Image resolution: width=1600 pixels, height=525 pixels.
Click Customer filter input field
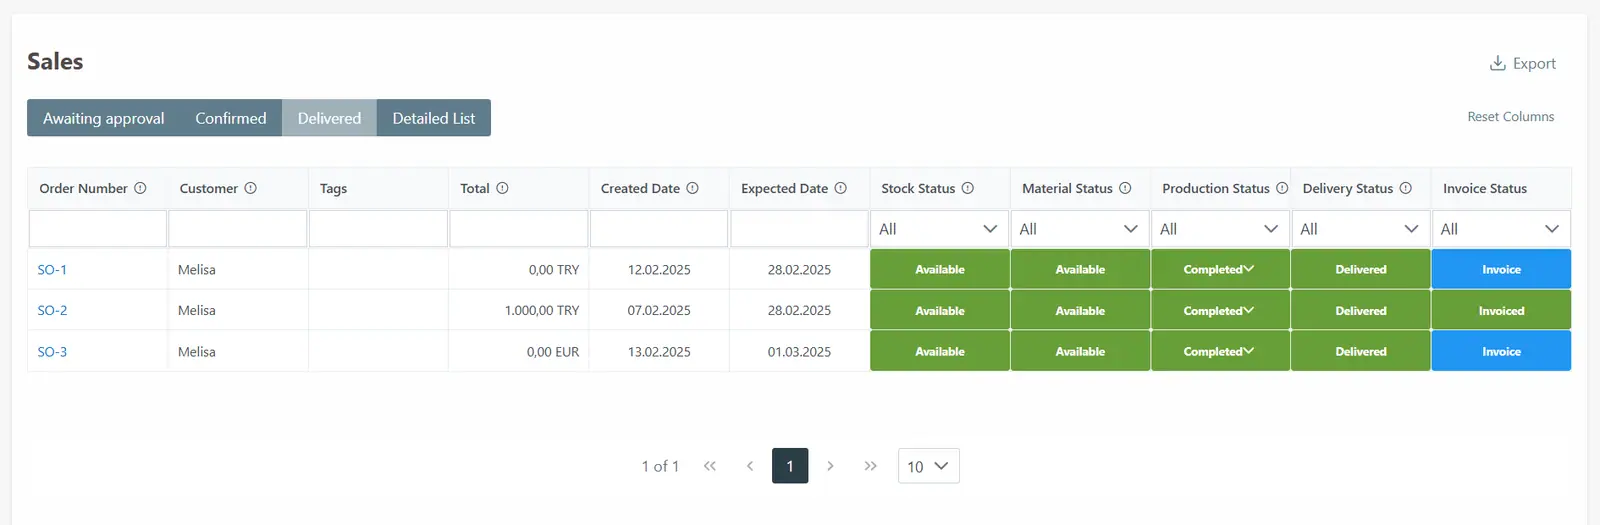click(x=238, y=229)
